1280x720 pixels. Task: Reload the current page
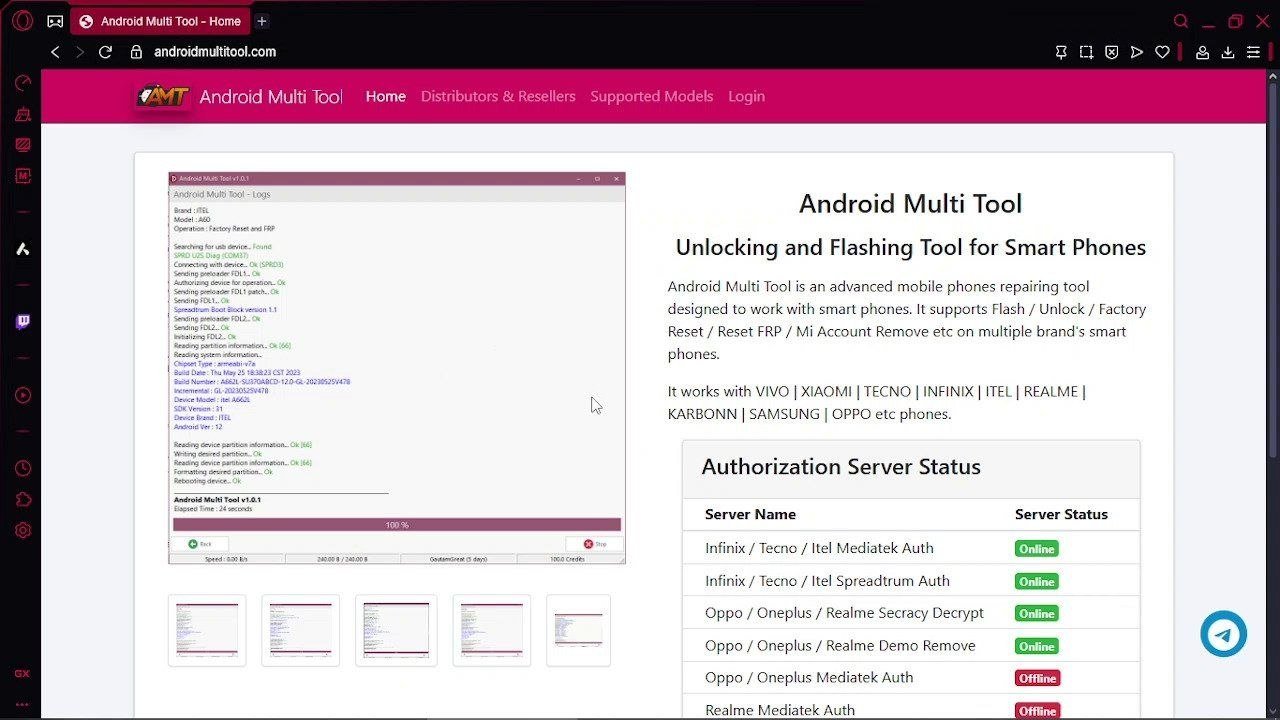coord(105,52)
